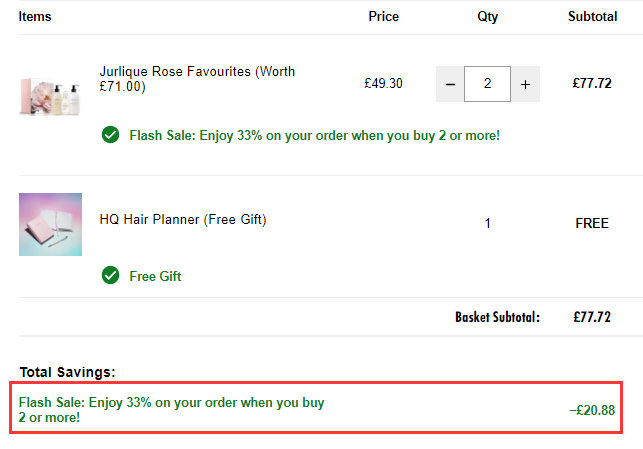Open HQ Hair Planner (Free Gift) title link
This screenshot has width=643, height=449.
183,219
